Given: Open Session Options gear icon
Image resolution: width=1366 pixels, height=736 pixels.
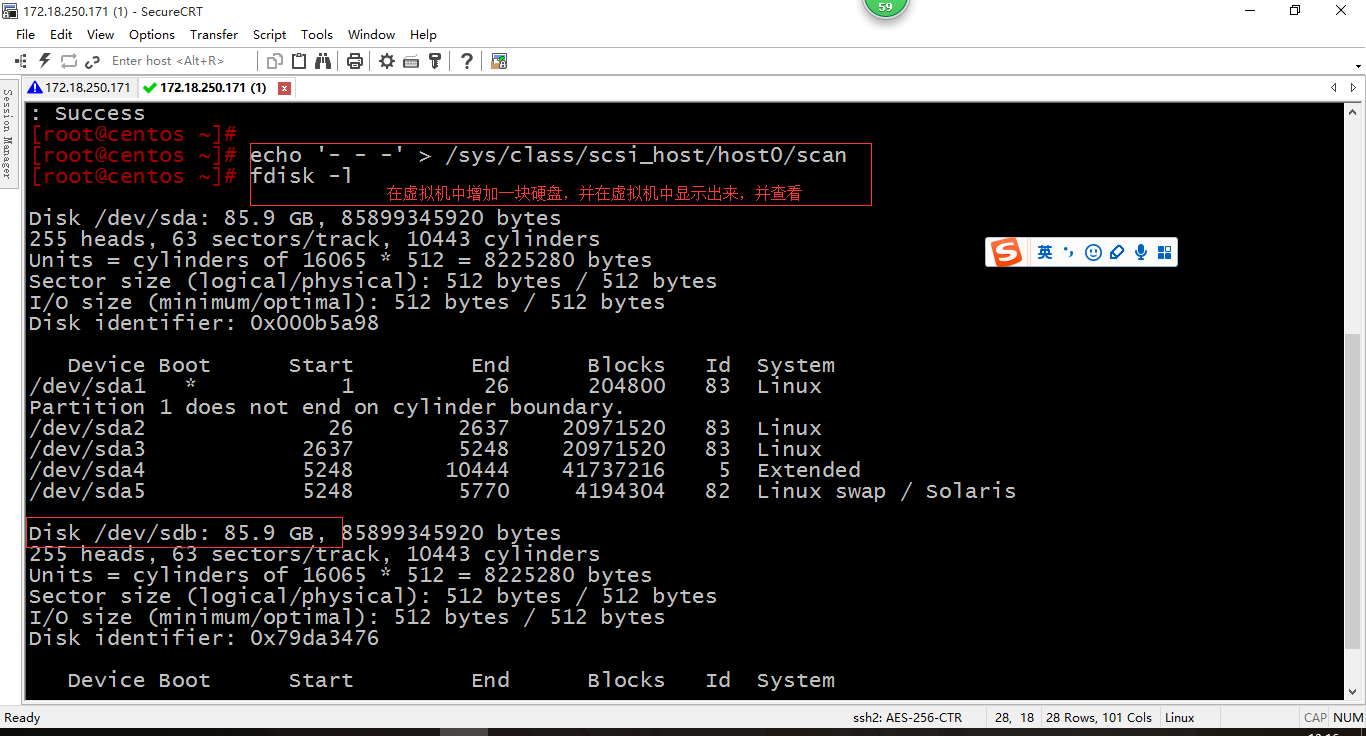Looking at the screenshot, I should tap(387, 61).
